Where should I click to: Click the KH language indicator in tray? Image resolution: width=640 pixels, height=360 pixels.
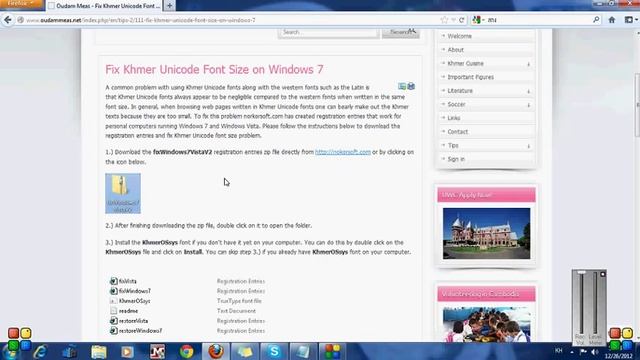[558, 351]
